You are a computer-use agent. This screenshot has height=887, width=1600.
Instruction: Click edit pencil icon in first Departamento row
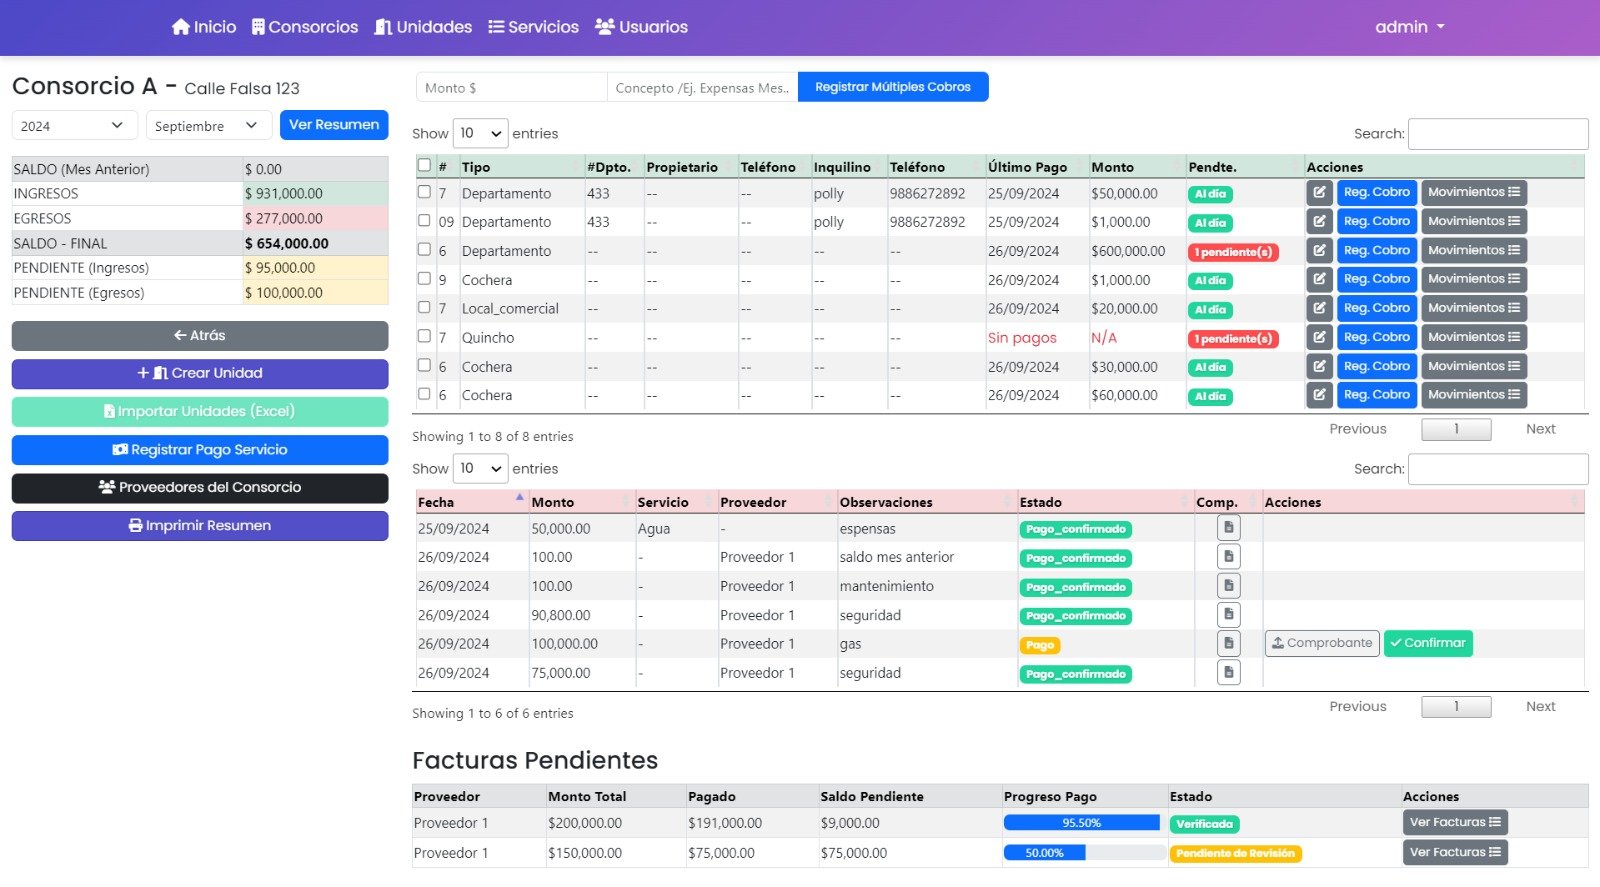[1319, 193]
